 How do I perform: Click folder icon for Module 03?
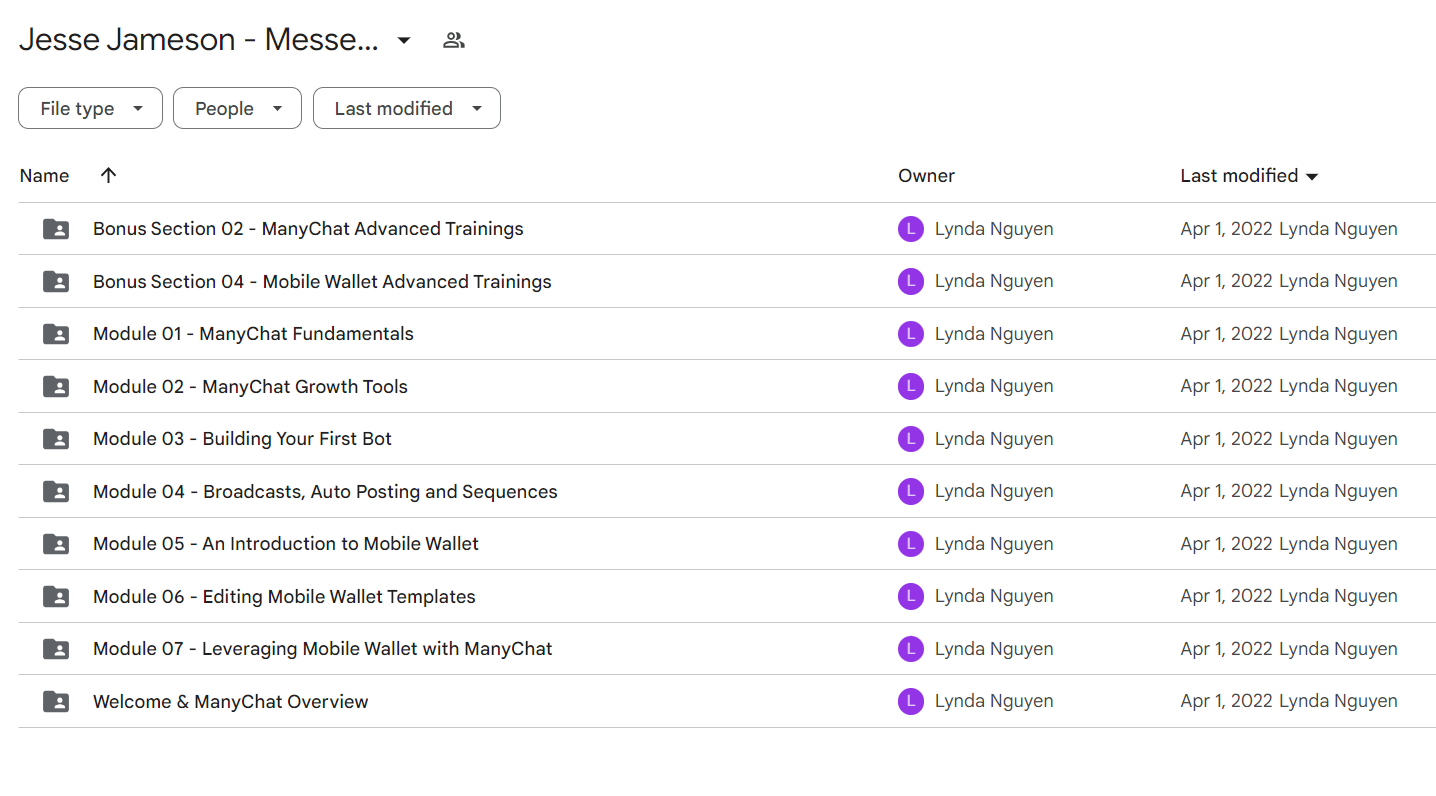click(x=56, y=439)
